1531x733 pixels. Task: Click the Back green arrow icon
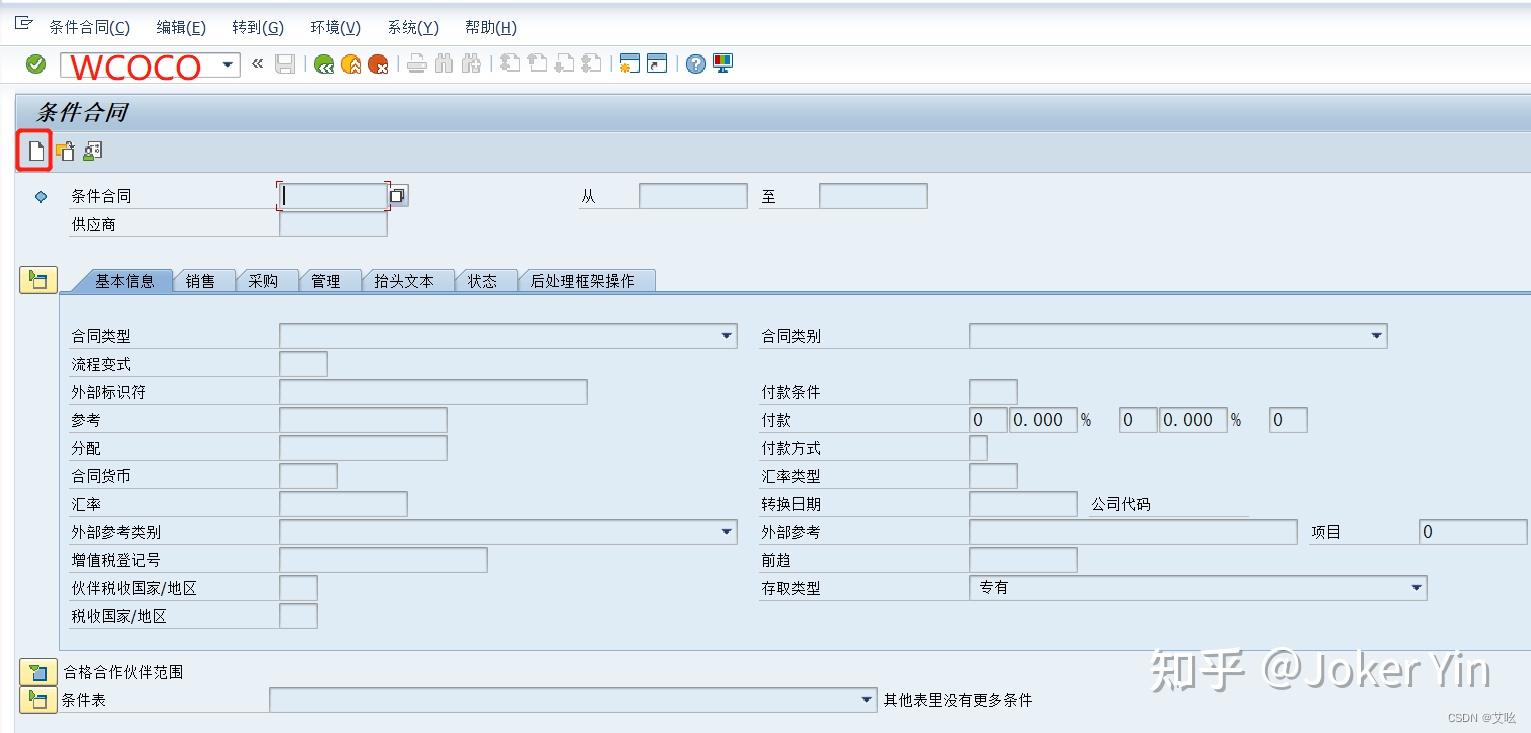(x=322, y=64)
